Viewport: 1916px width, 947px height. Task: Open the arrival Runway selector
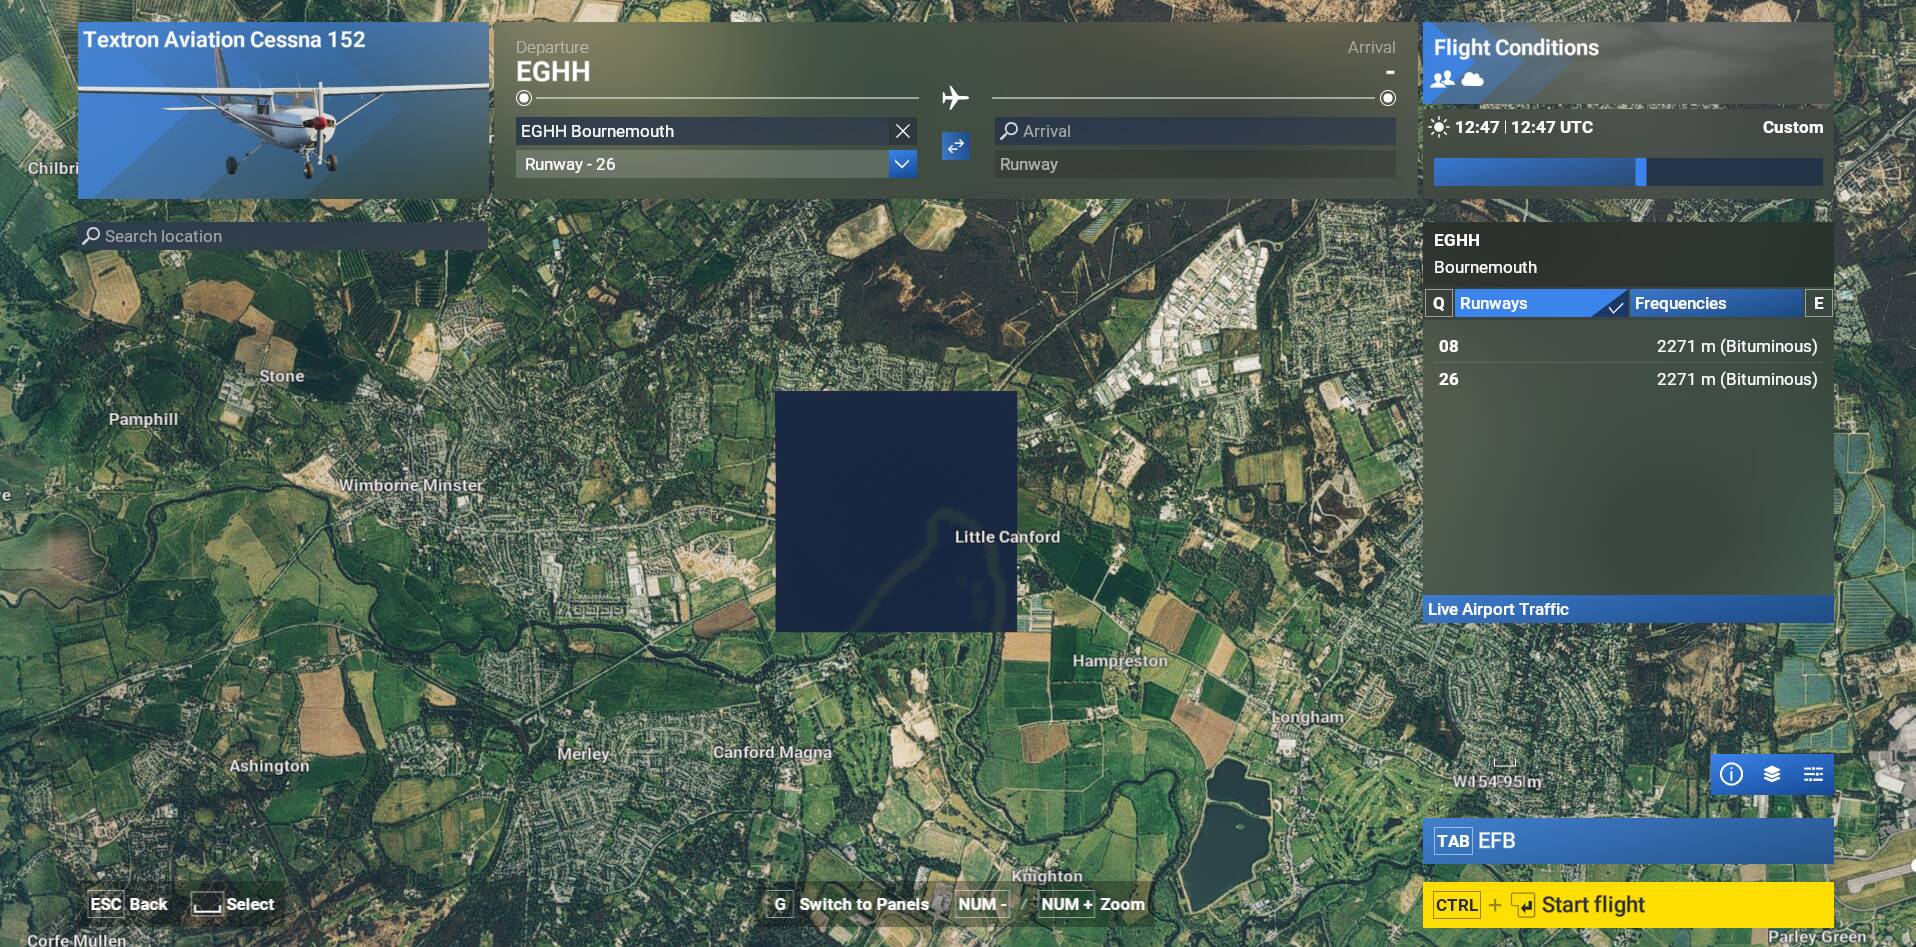point(1194,164)
